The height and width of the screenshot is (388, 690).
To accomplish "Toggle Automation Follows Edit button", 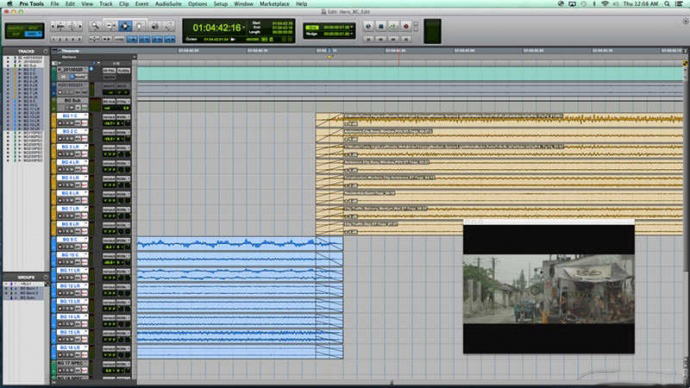I will pyautogui.click(x=132, y=39).
